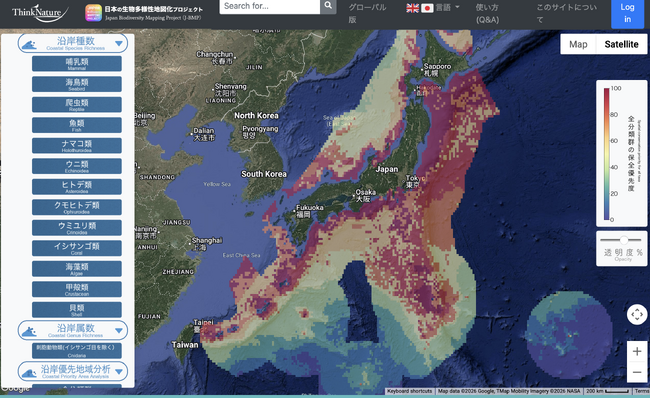Select the ナマコ類 Holothuroidea layer
650x399 pixels.
pyautogui.click(x=77, y=145)
